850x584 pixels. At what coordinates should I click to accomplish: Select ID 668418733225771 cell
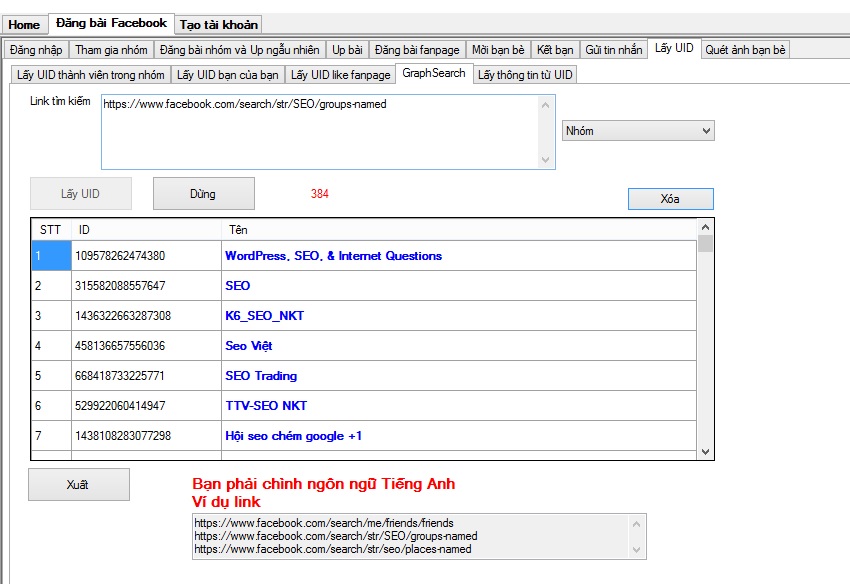coord(146,376)
